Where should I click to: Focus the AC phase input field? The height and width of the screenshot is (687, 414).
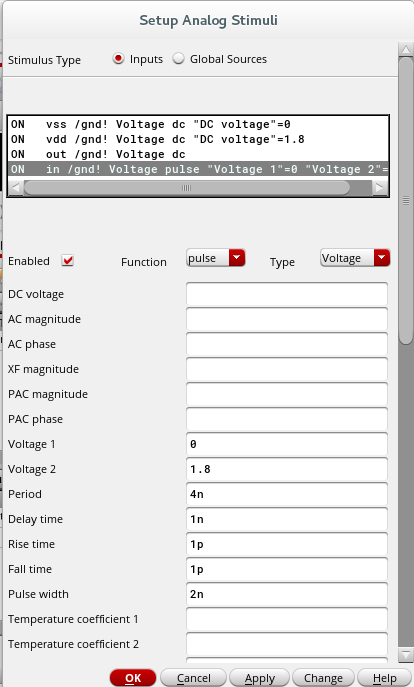(x=287, y=344)
